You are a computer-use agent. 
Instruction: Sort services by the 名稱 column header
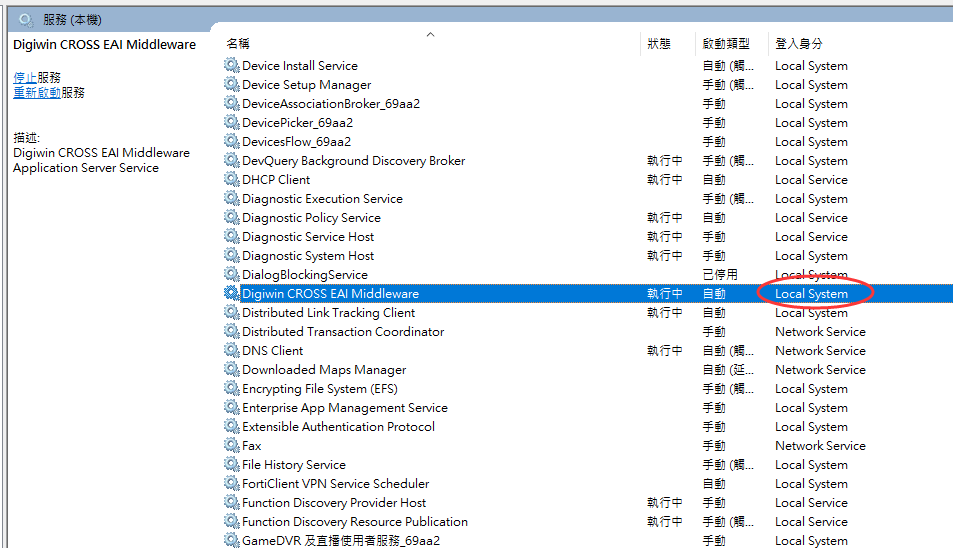238,44
